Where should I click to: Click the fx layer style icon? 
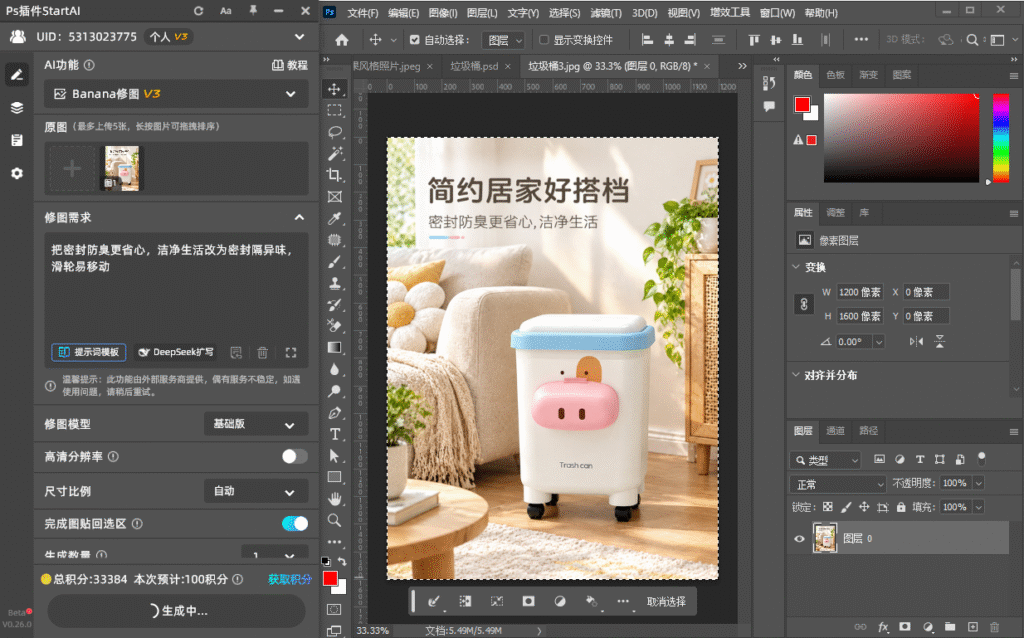click(883, 627)
